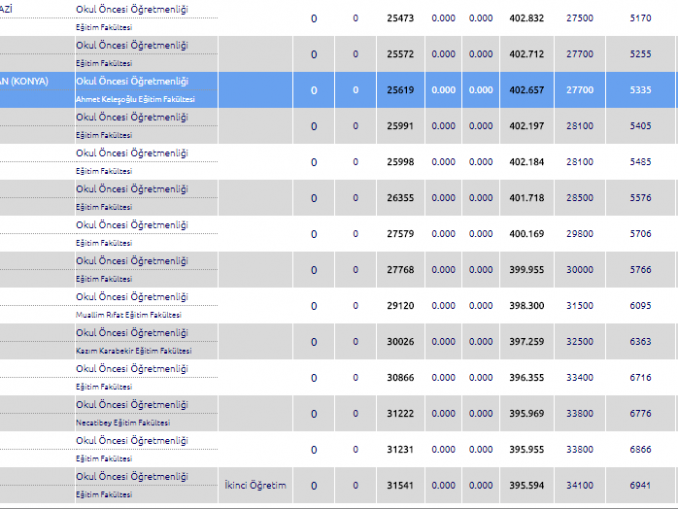Screen dimensions: 678x509
Task: Select Kazım Karabekir Eğitim Fakültesi faculty text
Action: 133,351
